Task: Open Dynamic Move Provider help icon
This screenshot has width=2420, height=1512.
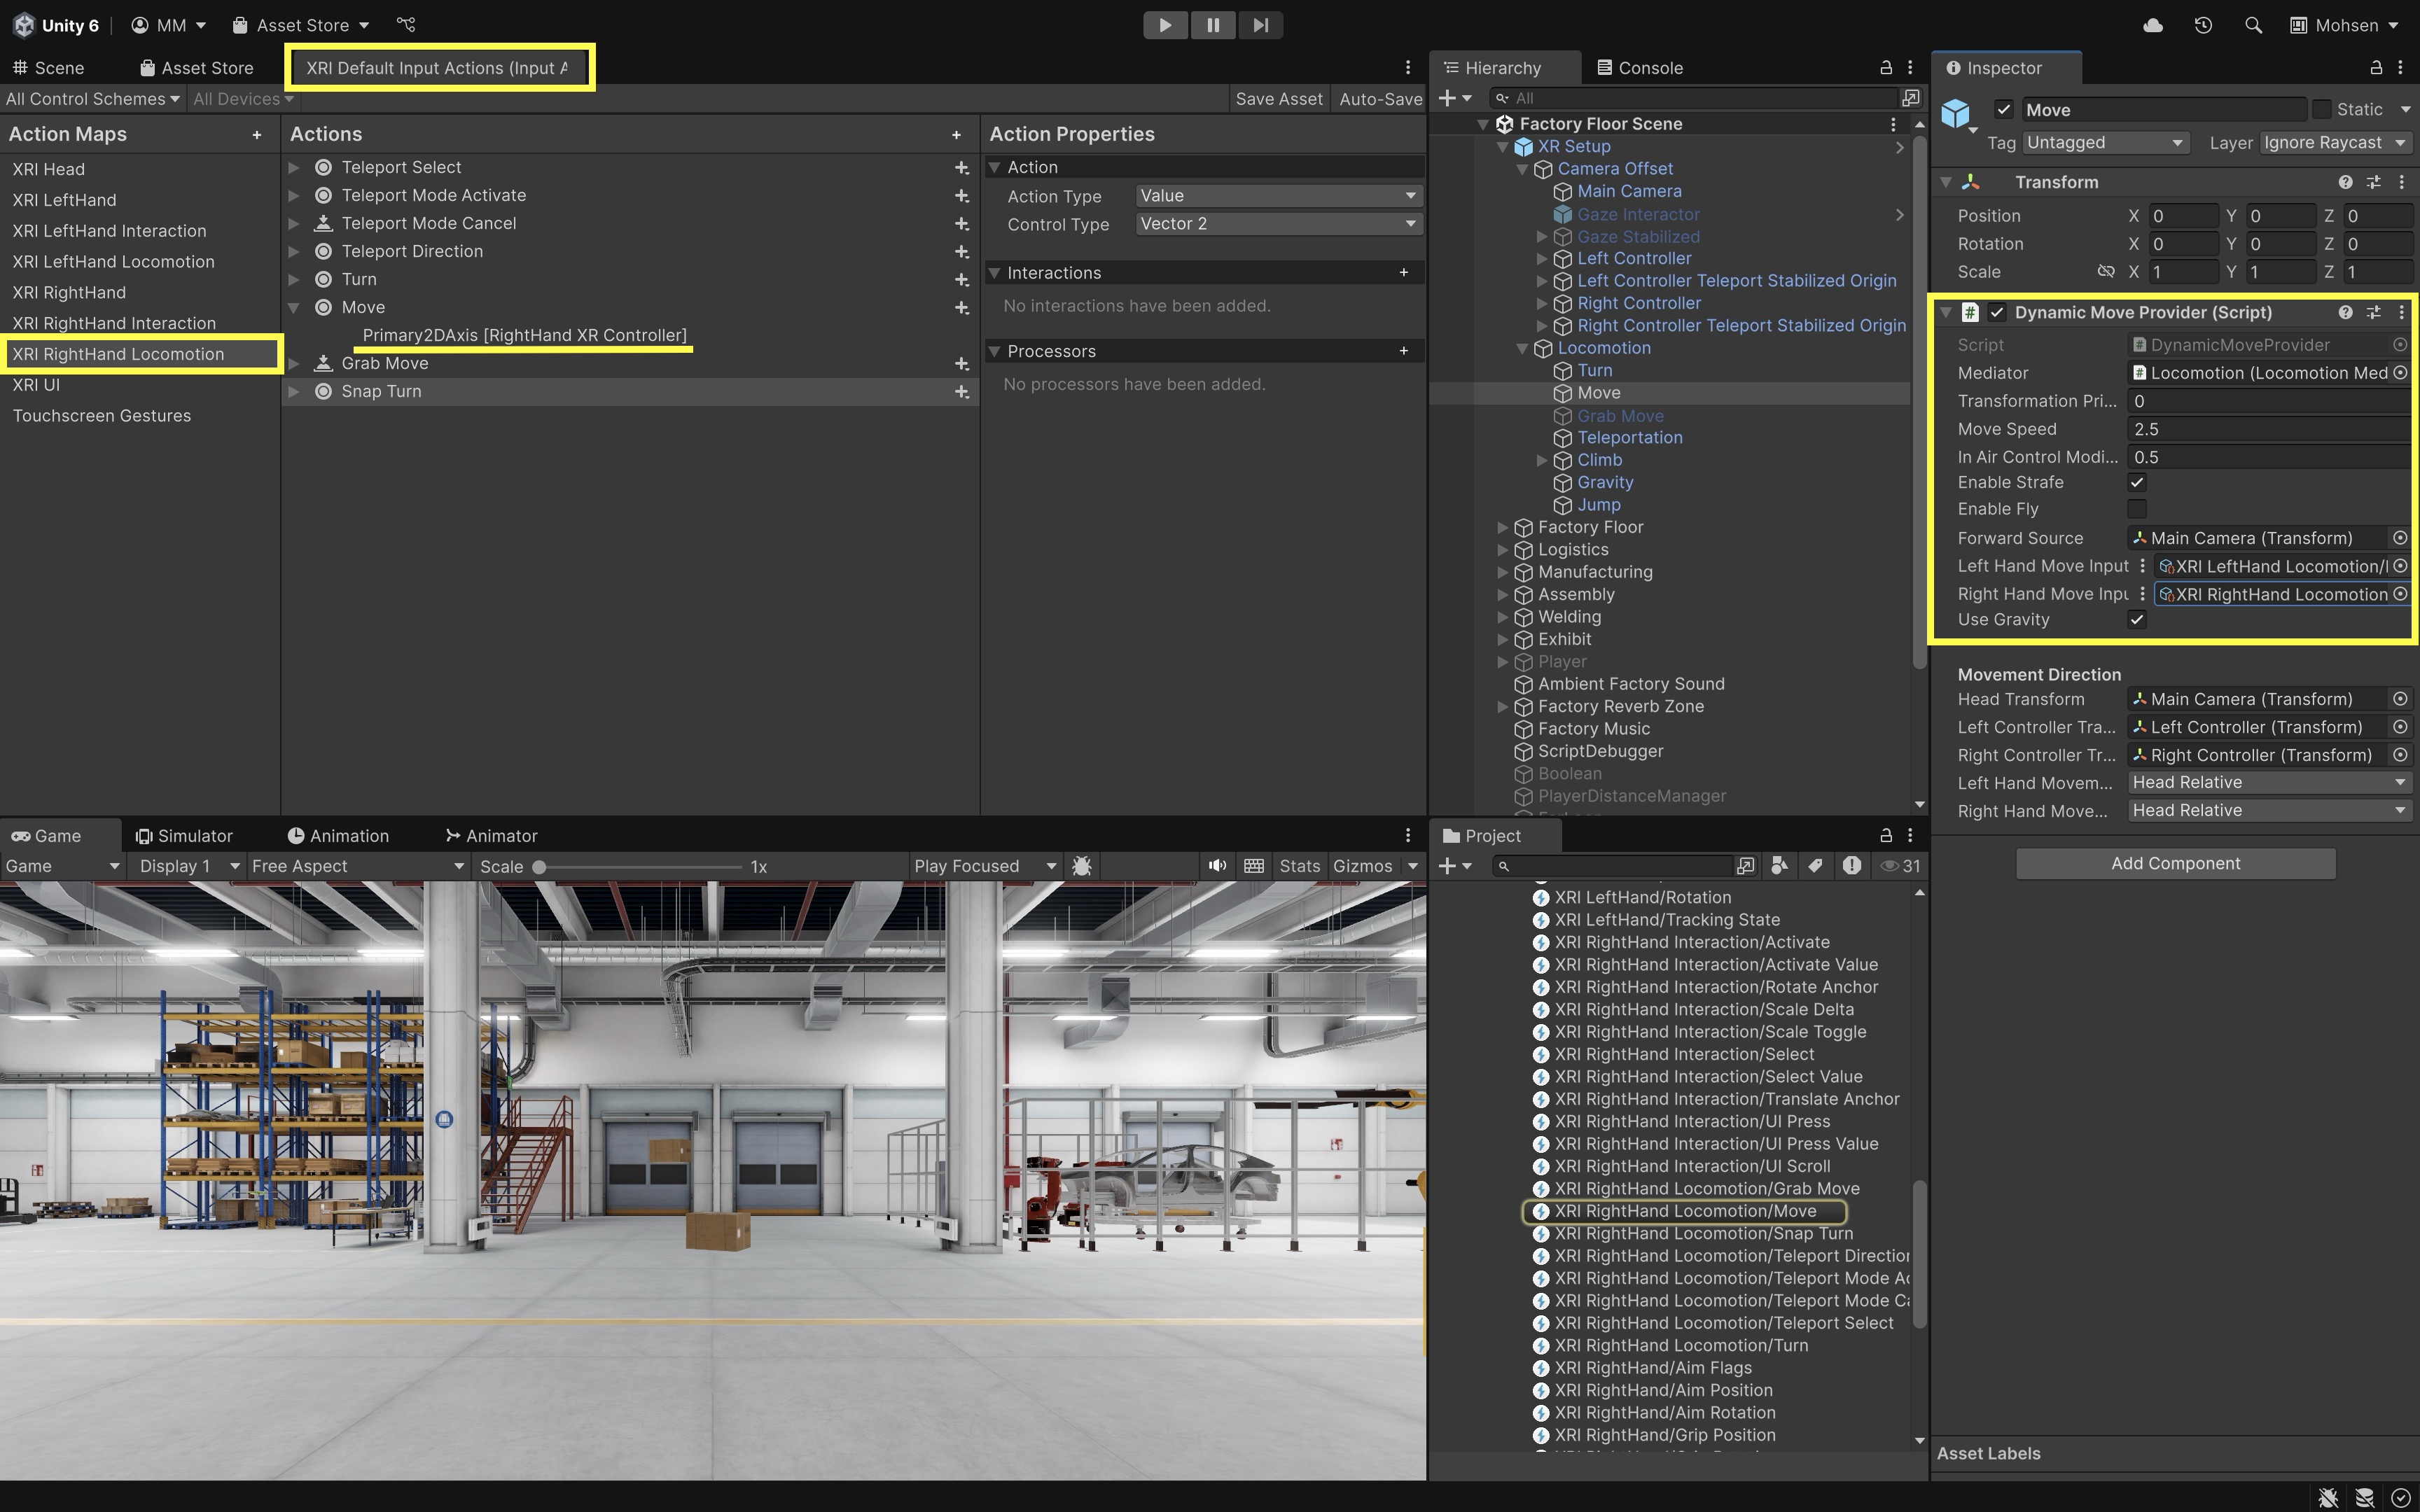Action: (2345, 313)
